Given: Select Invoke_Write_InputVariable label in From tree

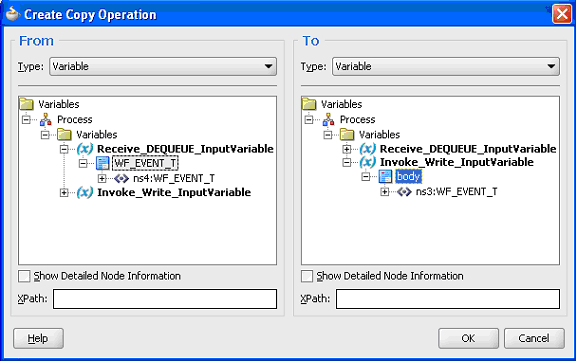Looking at the screenshot, I should (174, 192).
